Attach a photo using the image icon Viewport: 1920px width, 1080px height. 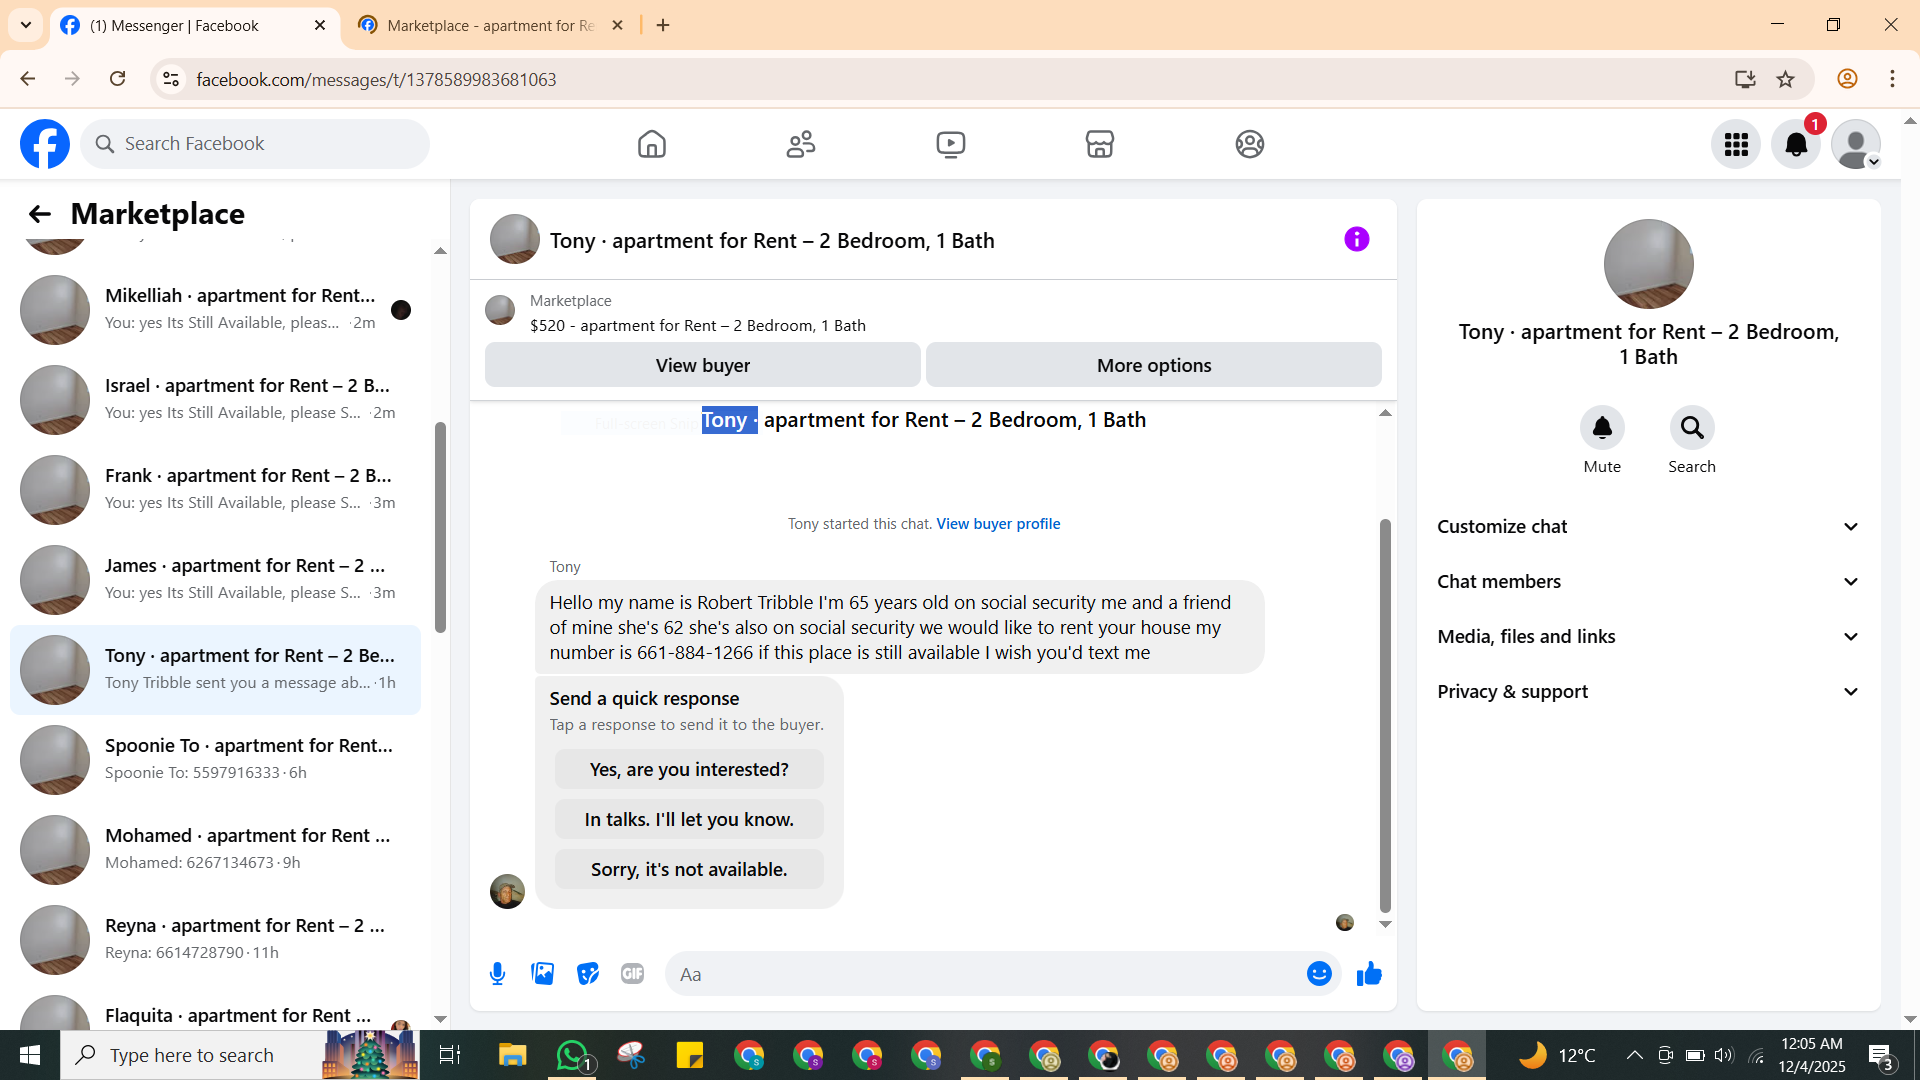tap(542, 974)
